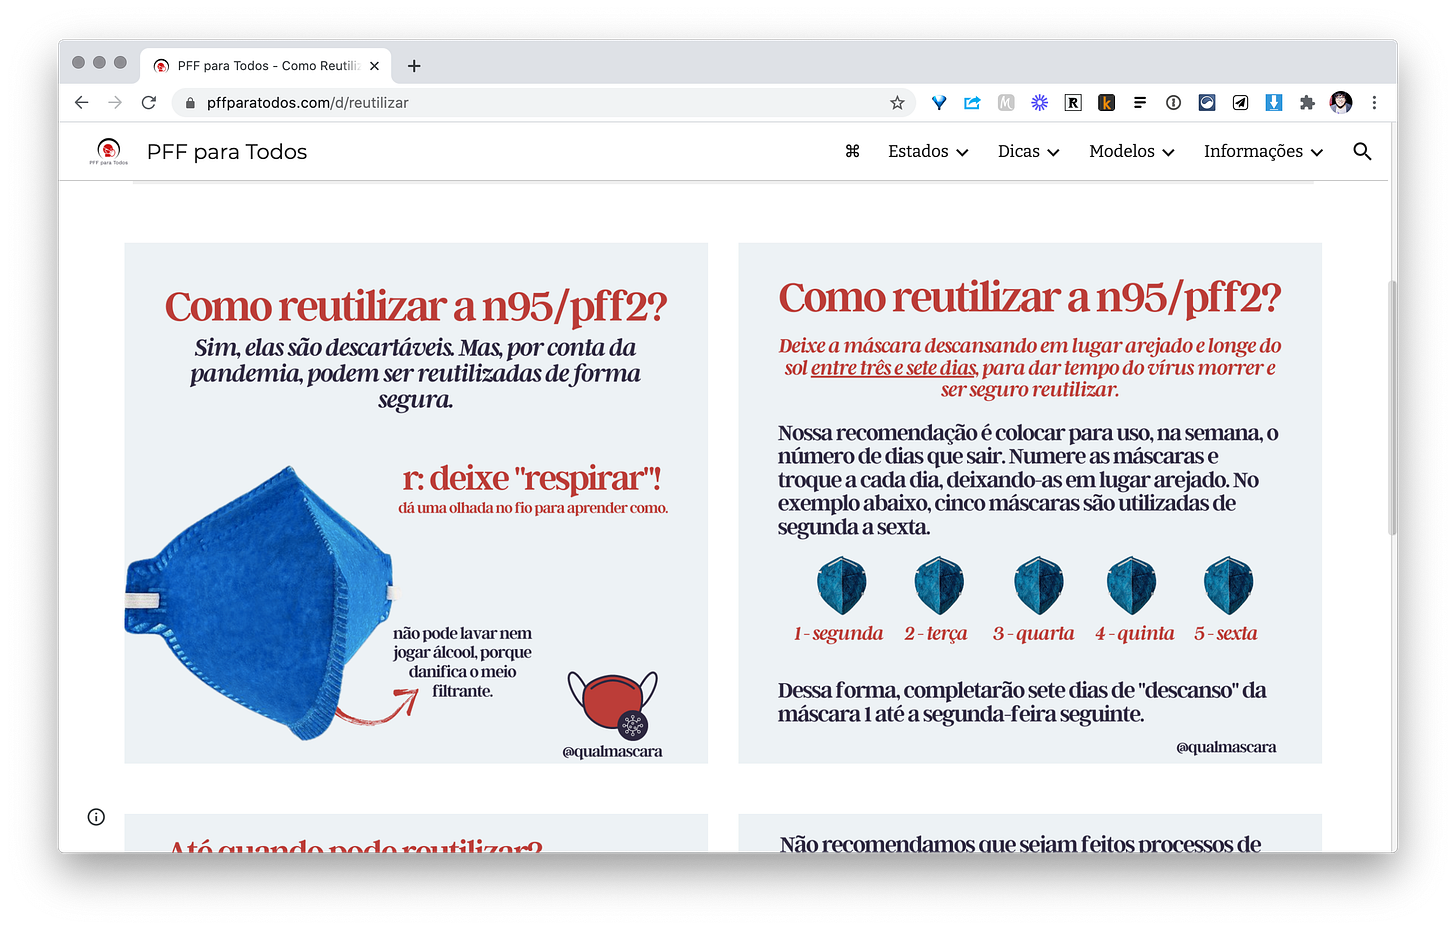Open the Chrome profile avatar
This screenshot has width=1456, height=930.
tap(1341, 103)
